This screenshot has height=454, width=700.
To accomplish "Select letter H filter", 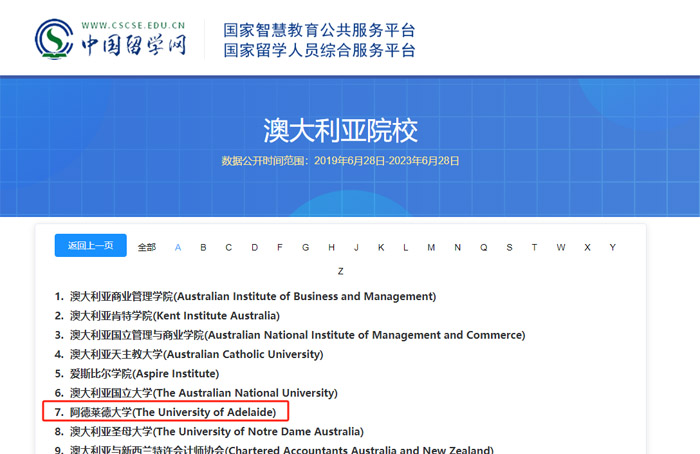I will 331,247.
